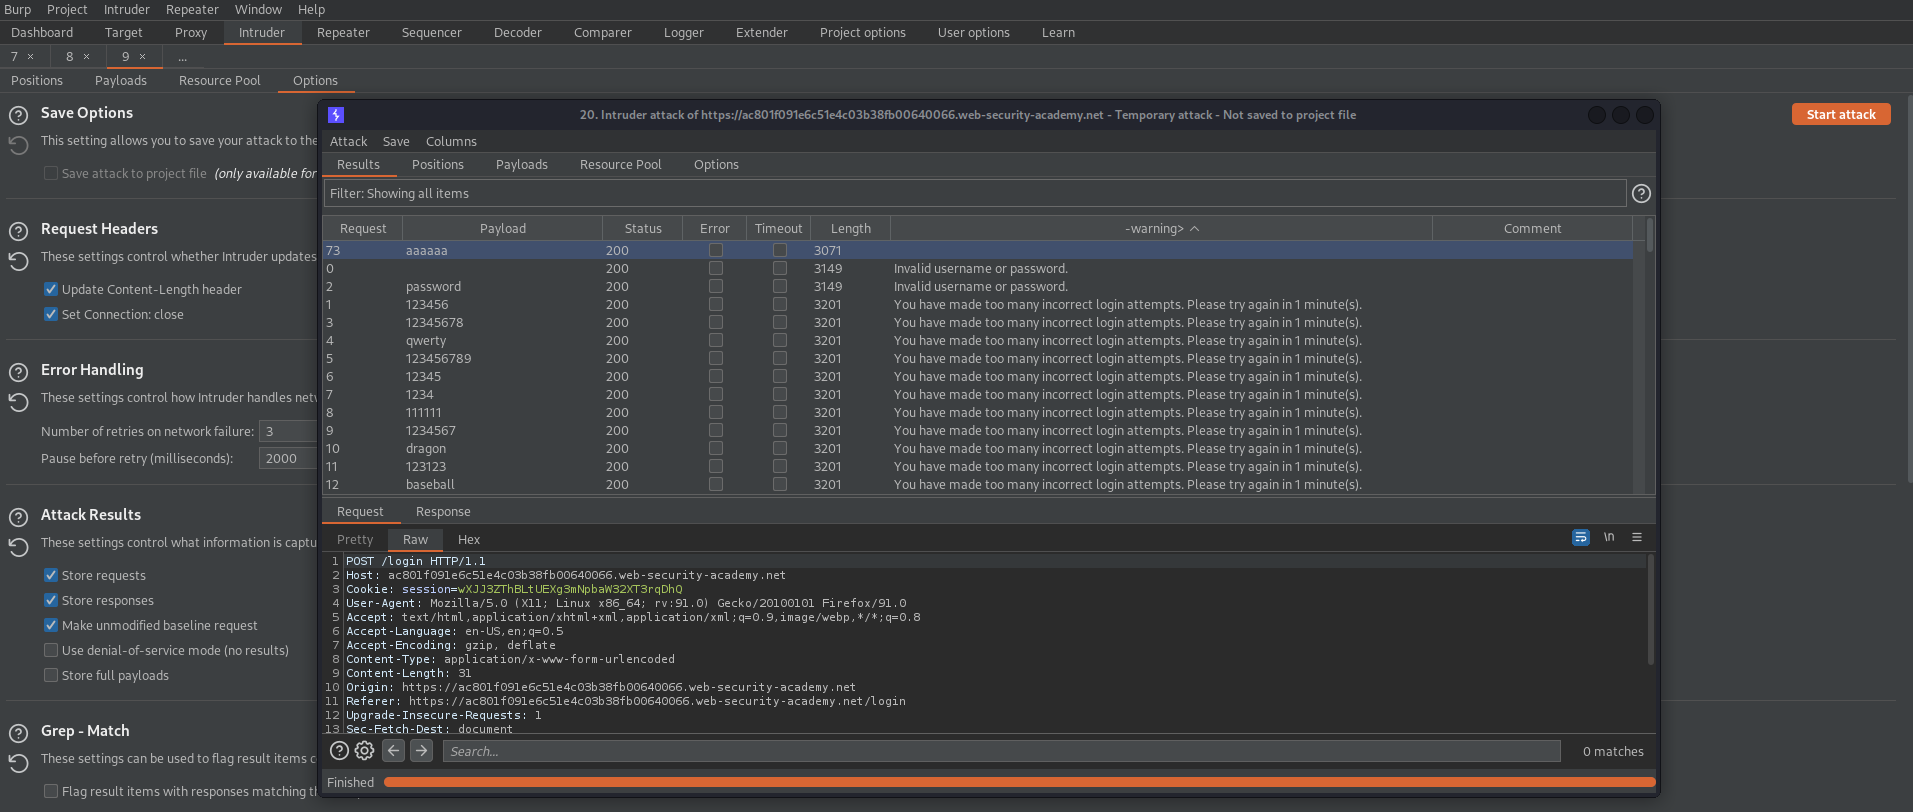Image resolution: width=1913 pixels, height=812 pixels.
Task: Toggle Store requests checkbox
Action: coord(51,575)
